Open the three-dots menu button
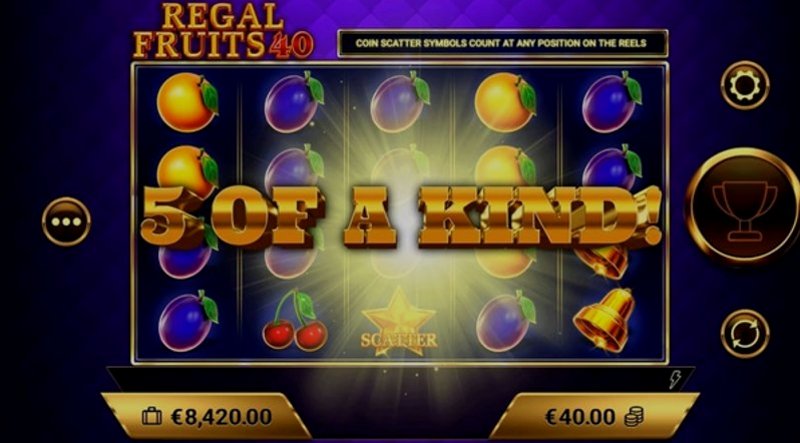The height and width of the screenshot is (443, 800). coord(66,222)
